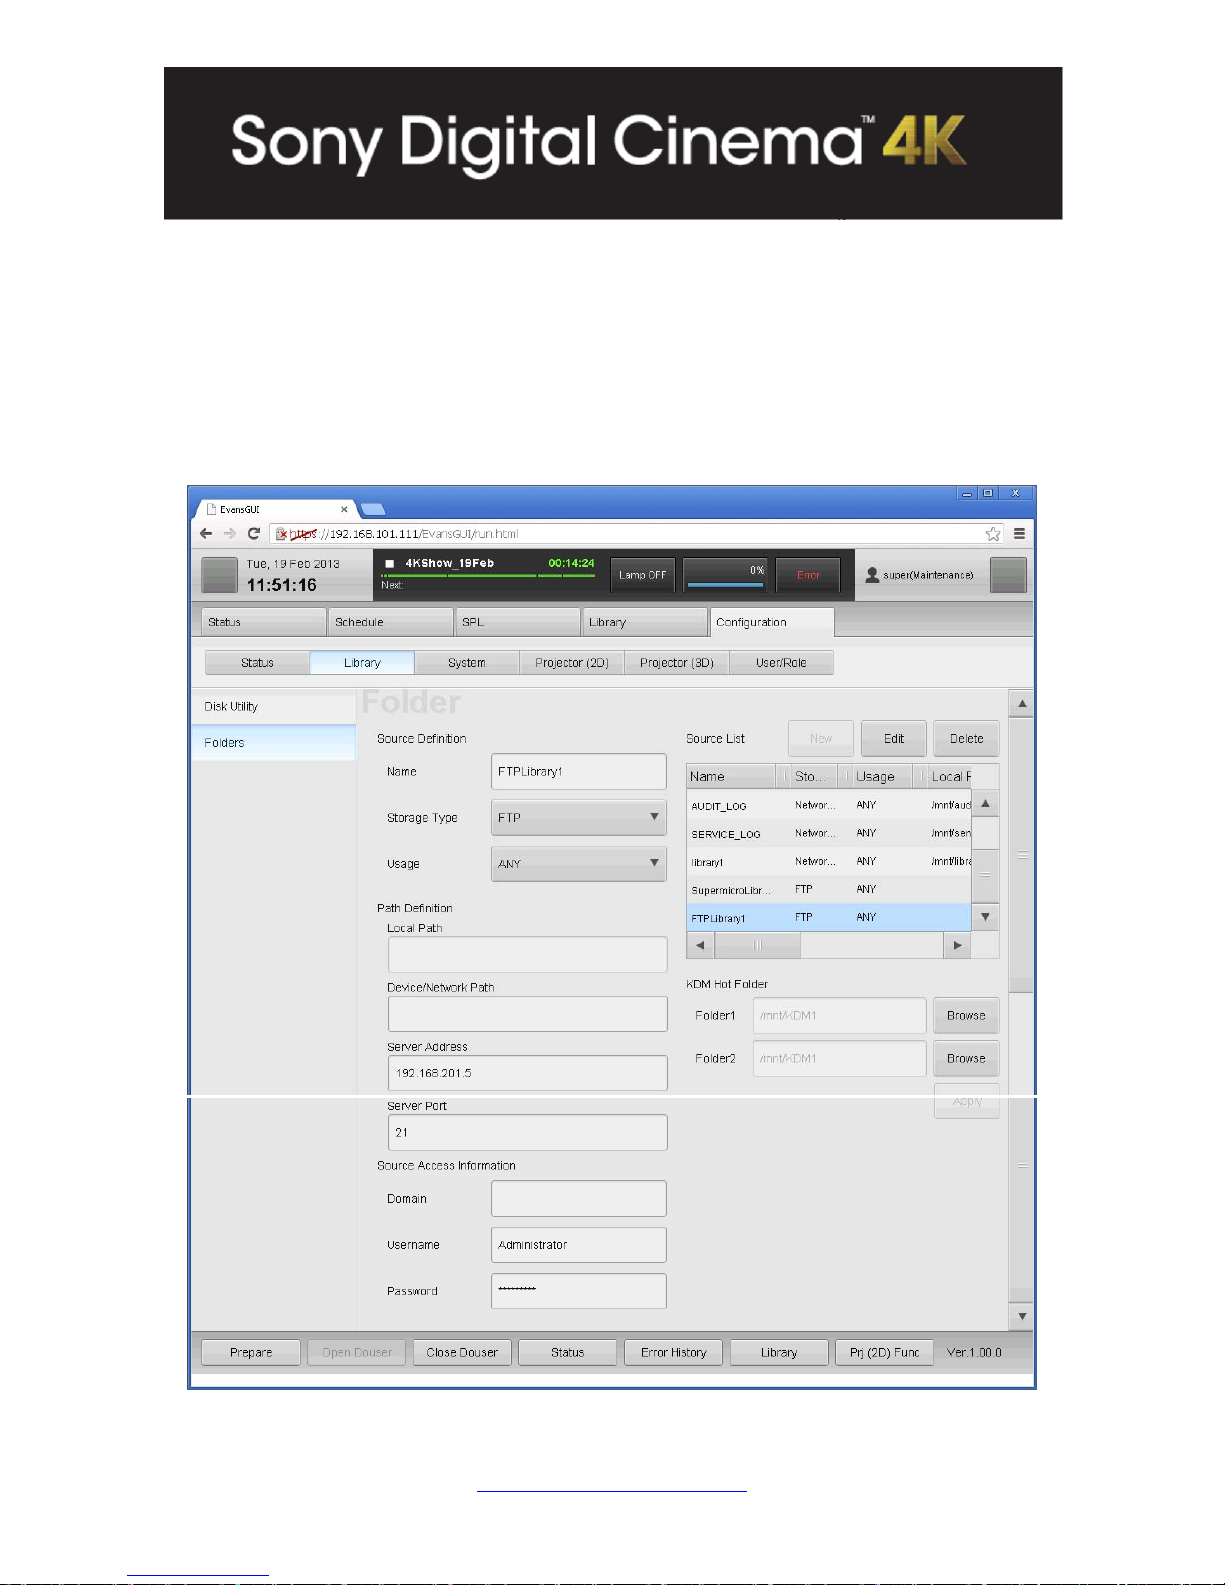1225x1585 pixels.
Task: Click the Edit button in Source List
Action: pyautogui.click(x=894, y=739)
